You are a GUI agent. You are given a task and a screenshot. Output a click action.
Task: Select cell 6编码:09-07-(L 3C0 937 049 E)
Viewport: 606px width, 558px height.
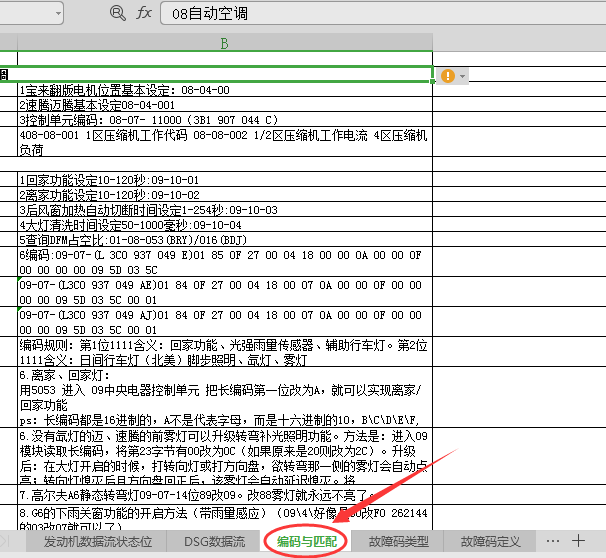pos(225,262)
